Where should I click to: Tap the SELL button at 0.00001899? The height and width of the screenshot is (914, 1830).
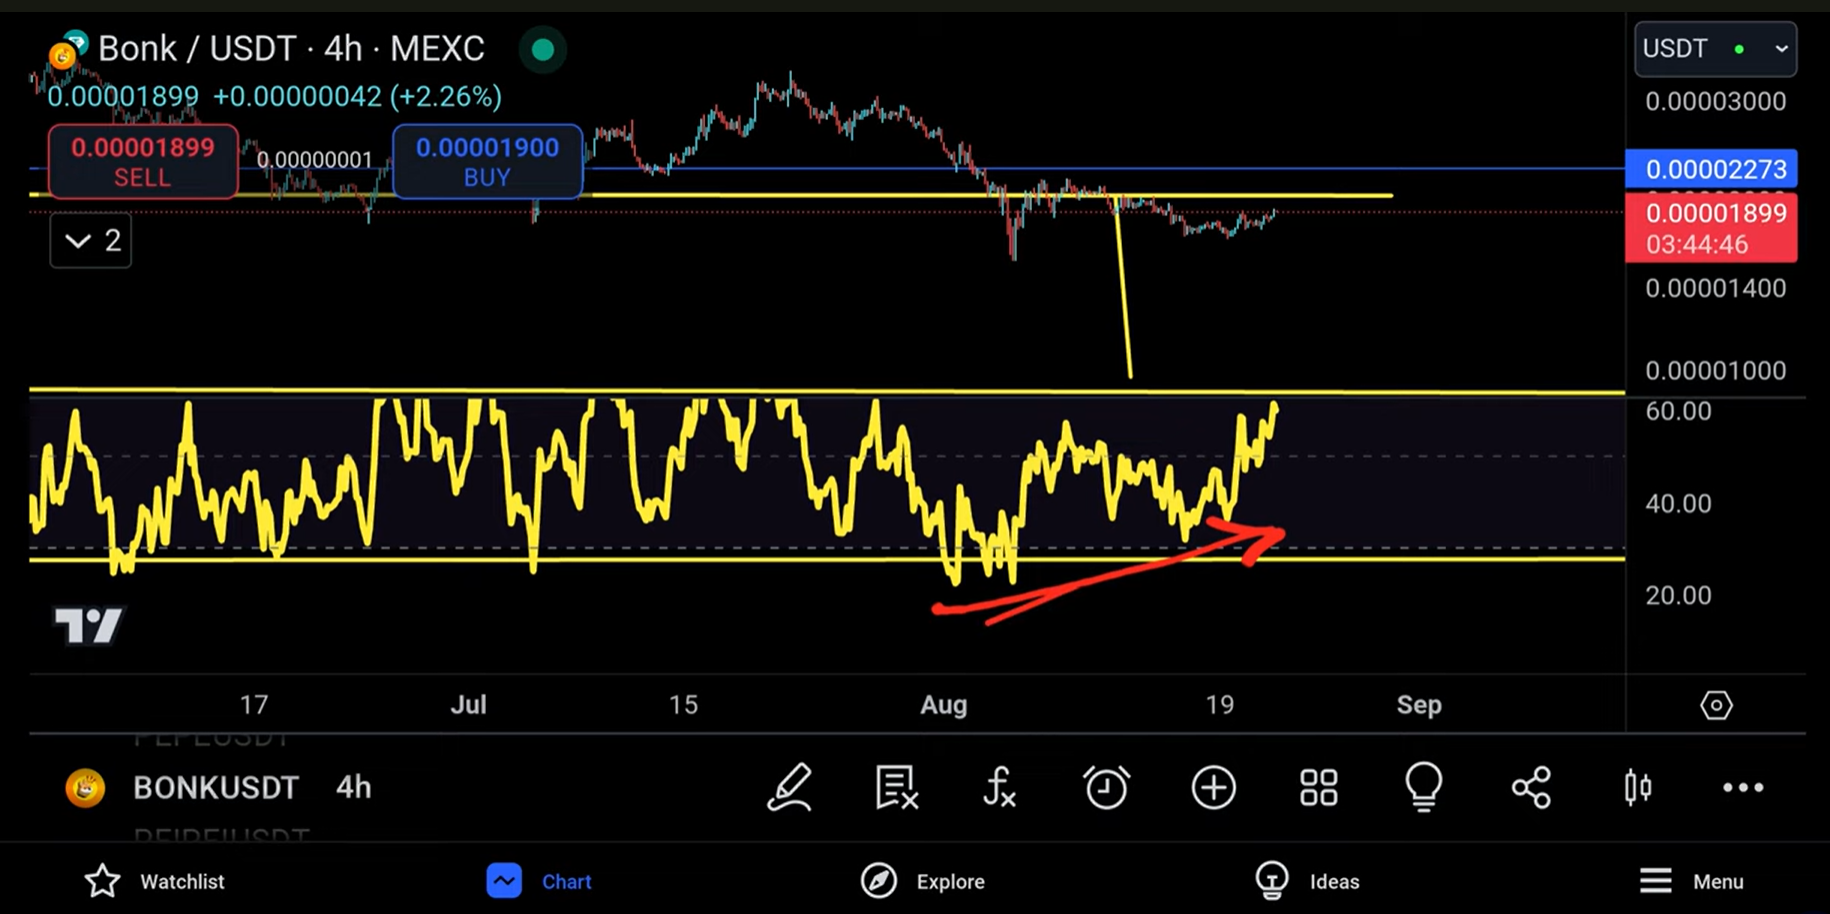point(143,161)
